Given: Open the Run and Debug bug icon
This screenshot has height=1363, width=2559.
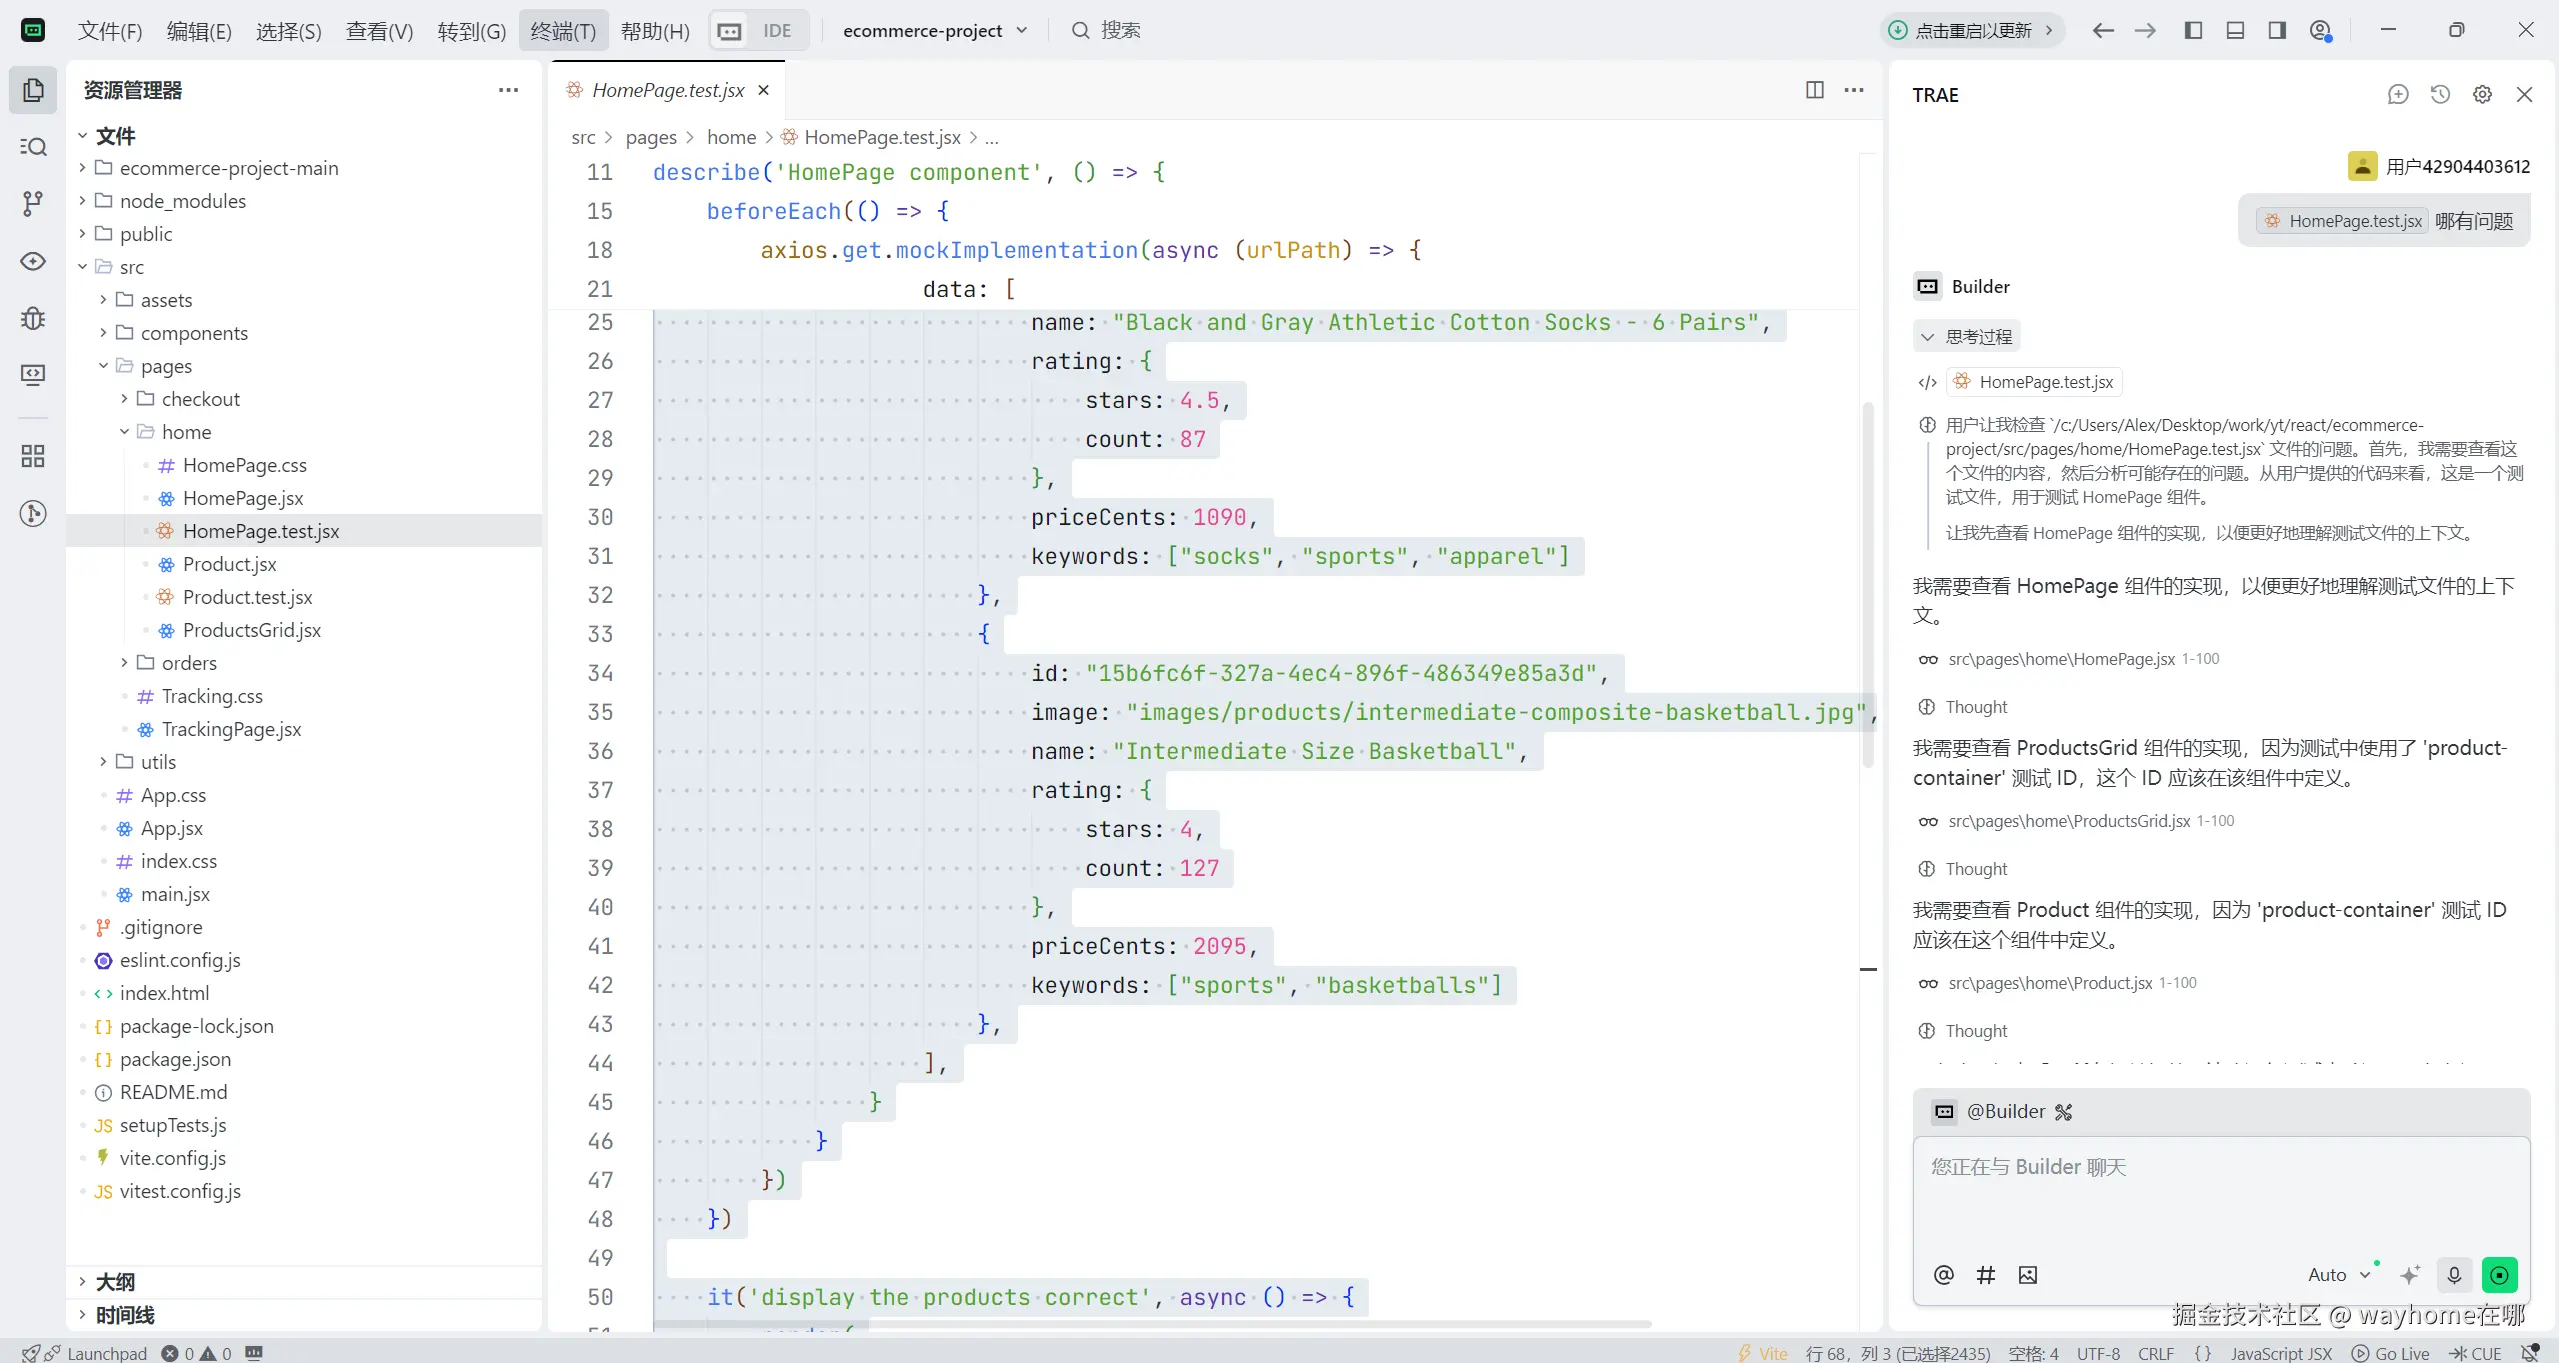Looking at the screenshot, I should (33, 318).
